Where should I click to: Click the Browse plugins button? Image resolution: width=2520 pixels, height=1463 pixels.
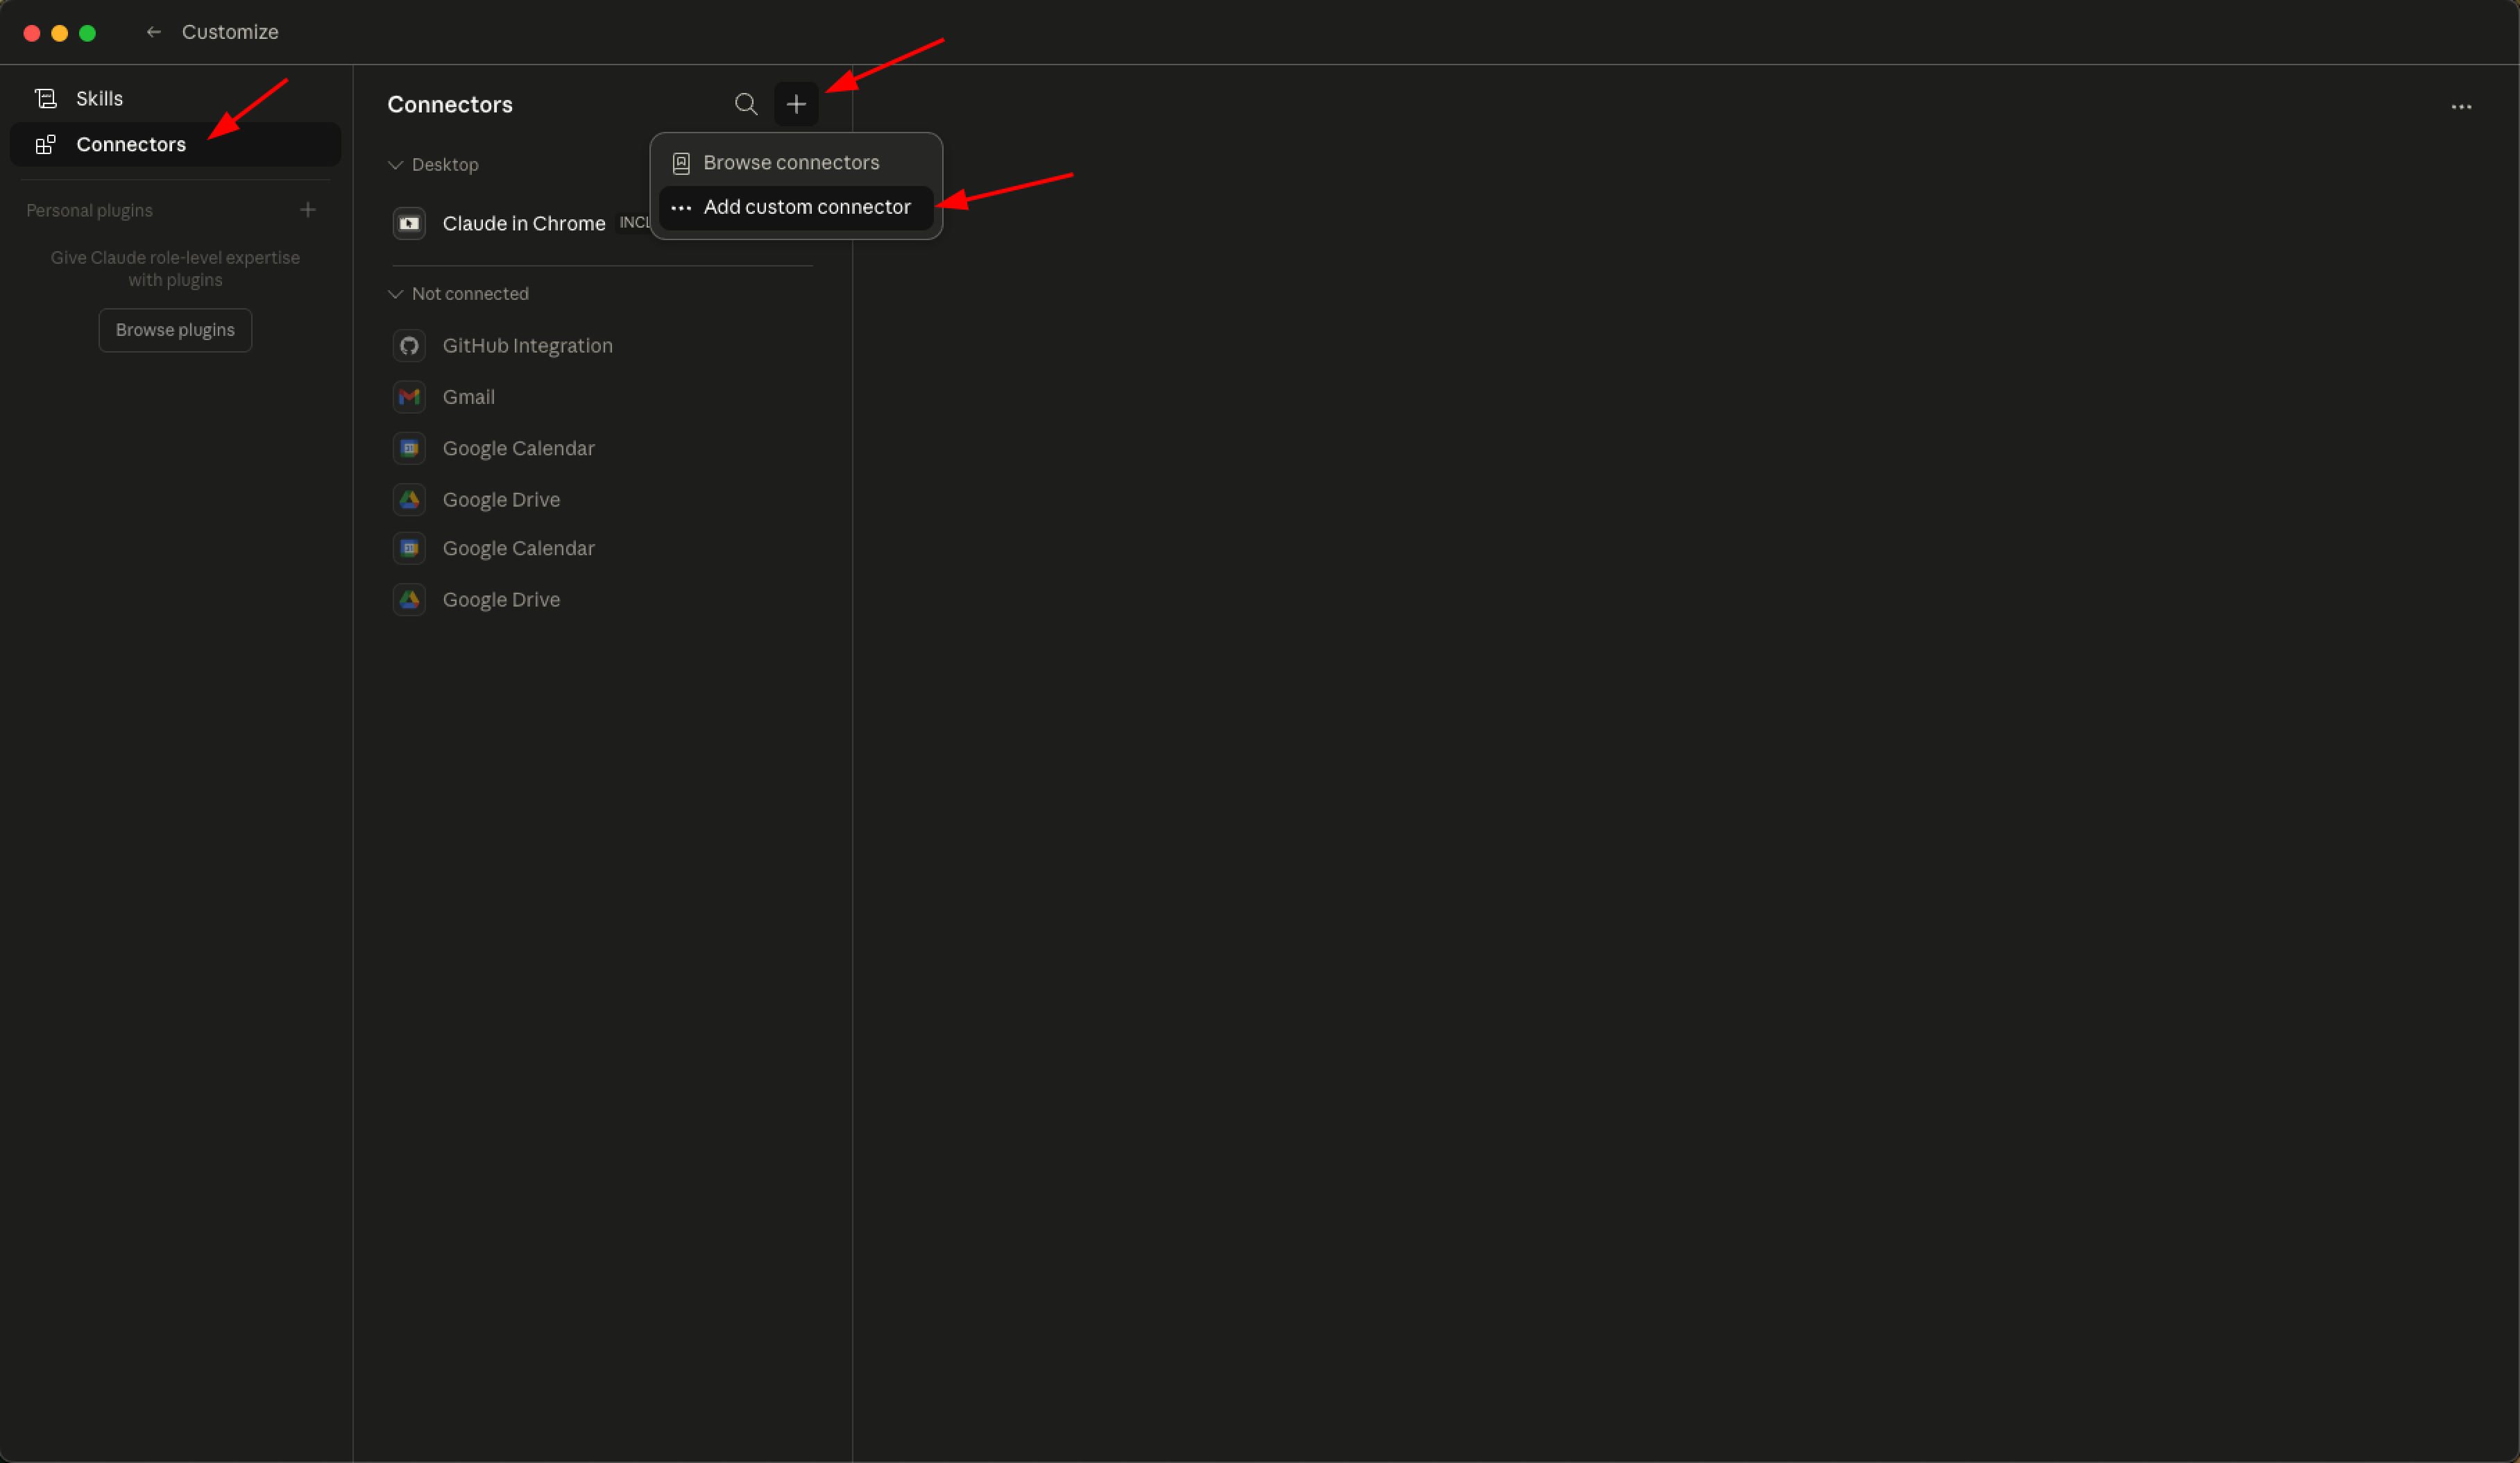point(175,330)
